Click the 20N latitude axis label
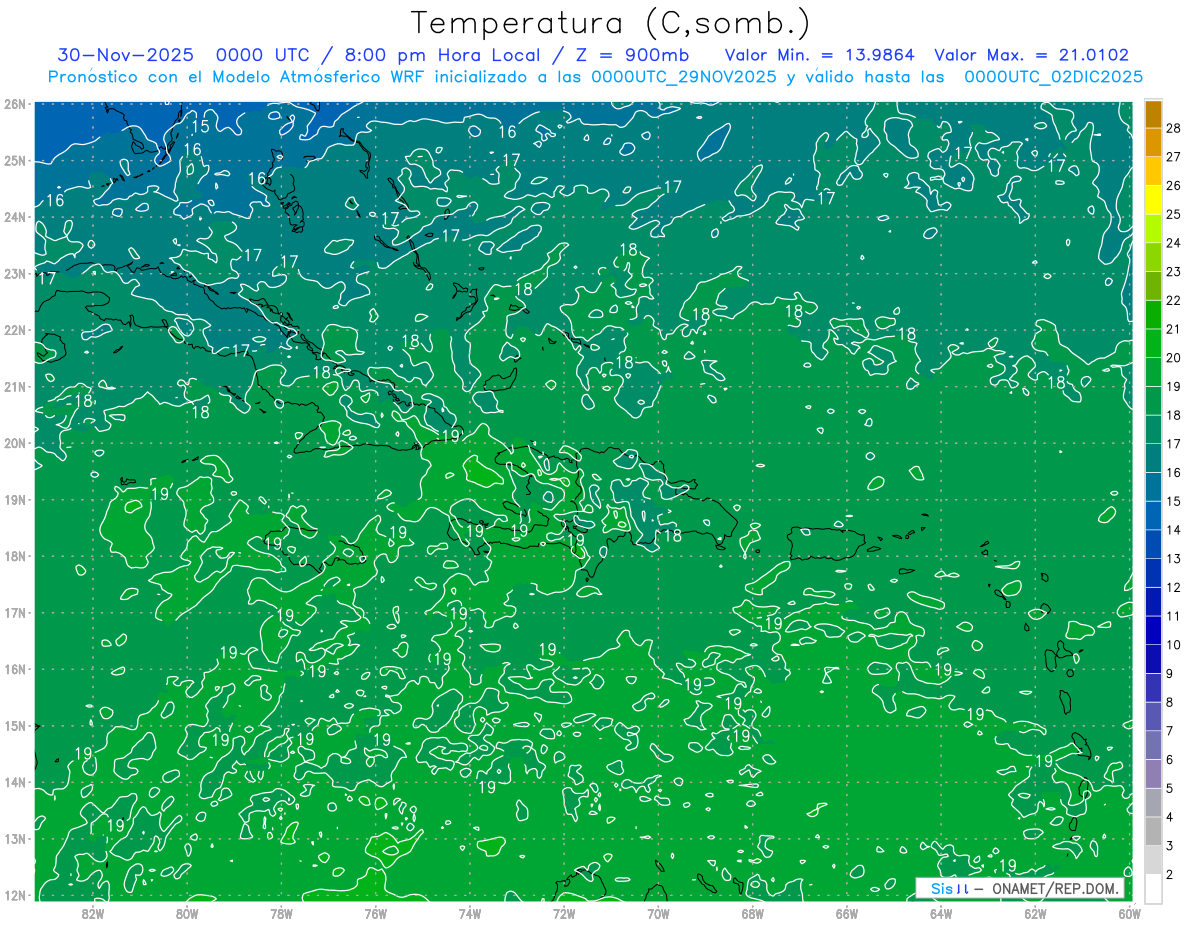Screen dimensions: 1200x927 [14, 443]
